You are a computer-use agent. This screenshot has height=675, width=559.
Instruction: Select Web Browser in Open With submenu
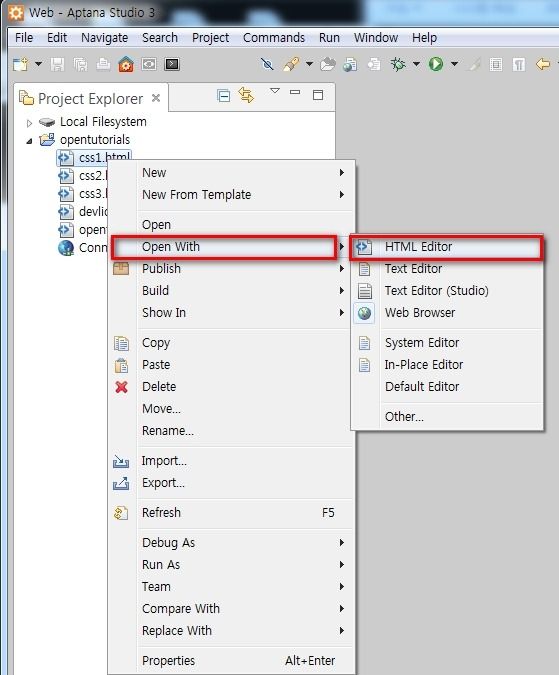[x=447, y=313]
